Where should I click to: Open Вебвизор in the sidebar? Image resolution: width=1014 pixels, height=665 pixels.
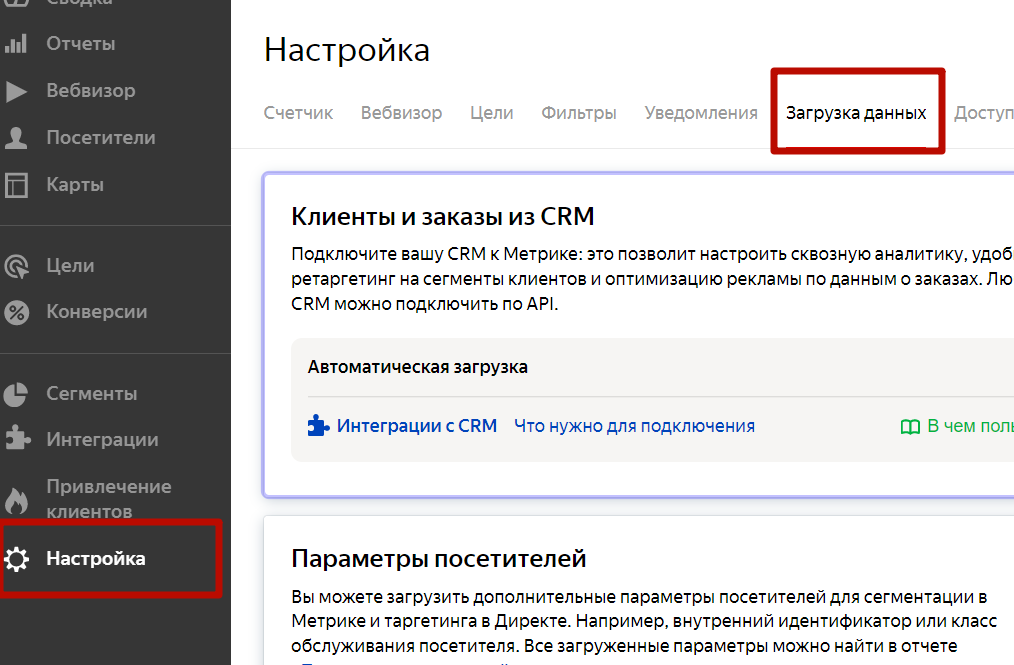tap(91, 91)
